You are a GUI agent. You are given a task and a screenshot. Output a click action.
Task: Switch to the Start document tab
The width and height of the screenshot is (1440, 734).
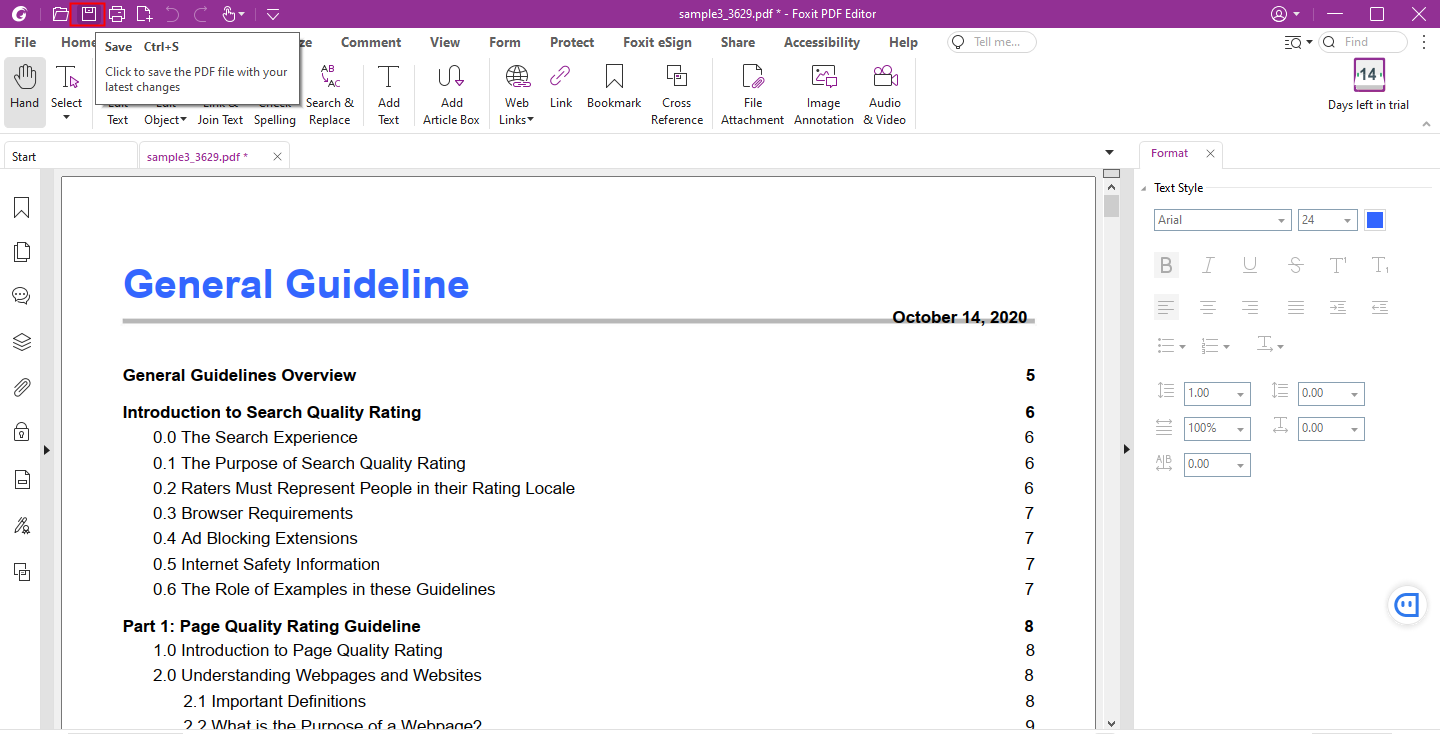click(x=70, y=156)
